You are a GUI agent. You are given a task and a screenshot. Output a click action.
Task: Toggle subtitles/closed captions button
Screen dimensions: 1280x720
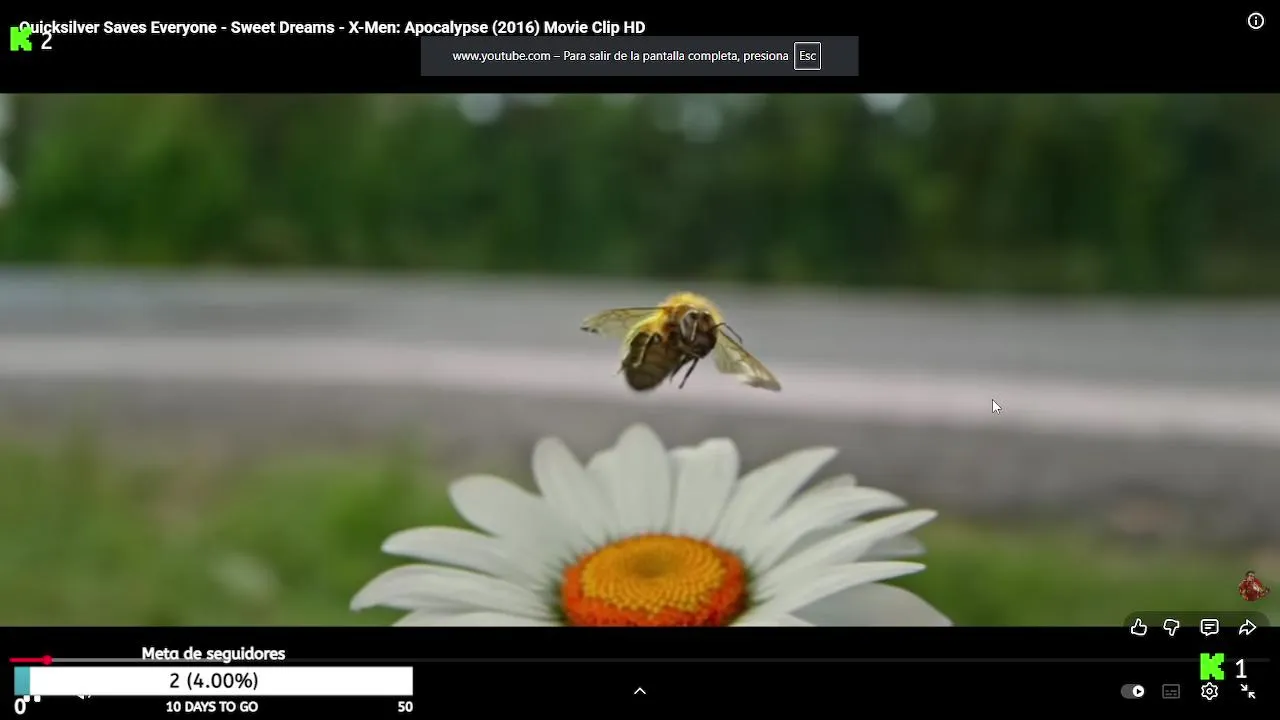point(1171,691)
